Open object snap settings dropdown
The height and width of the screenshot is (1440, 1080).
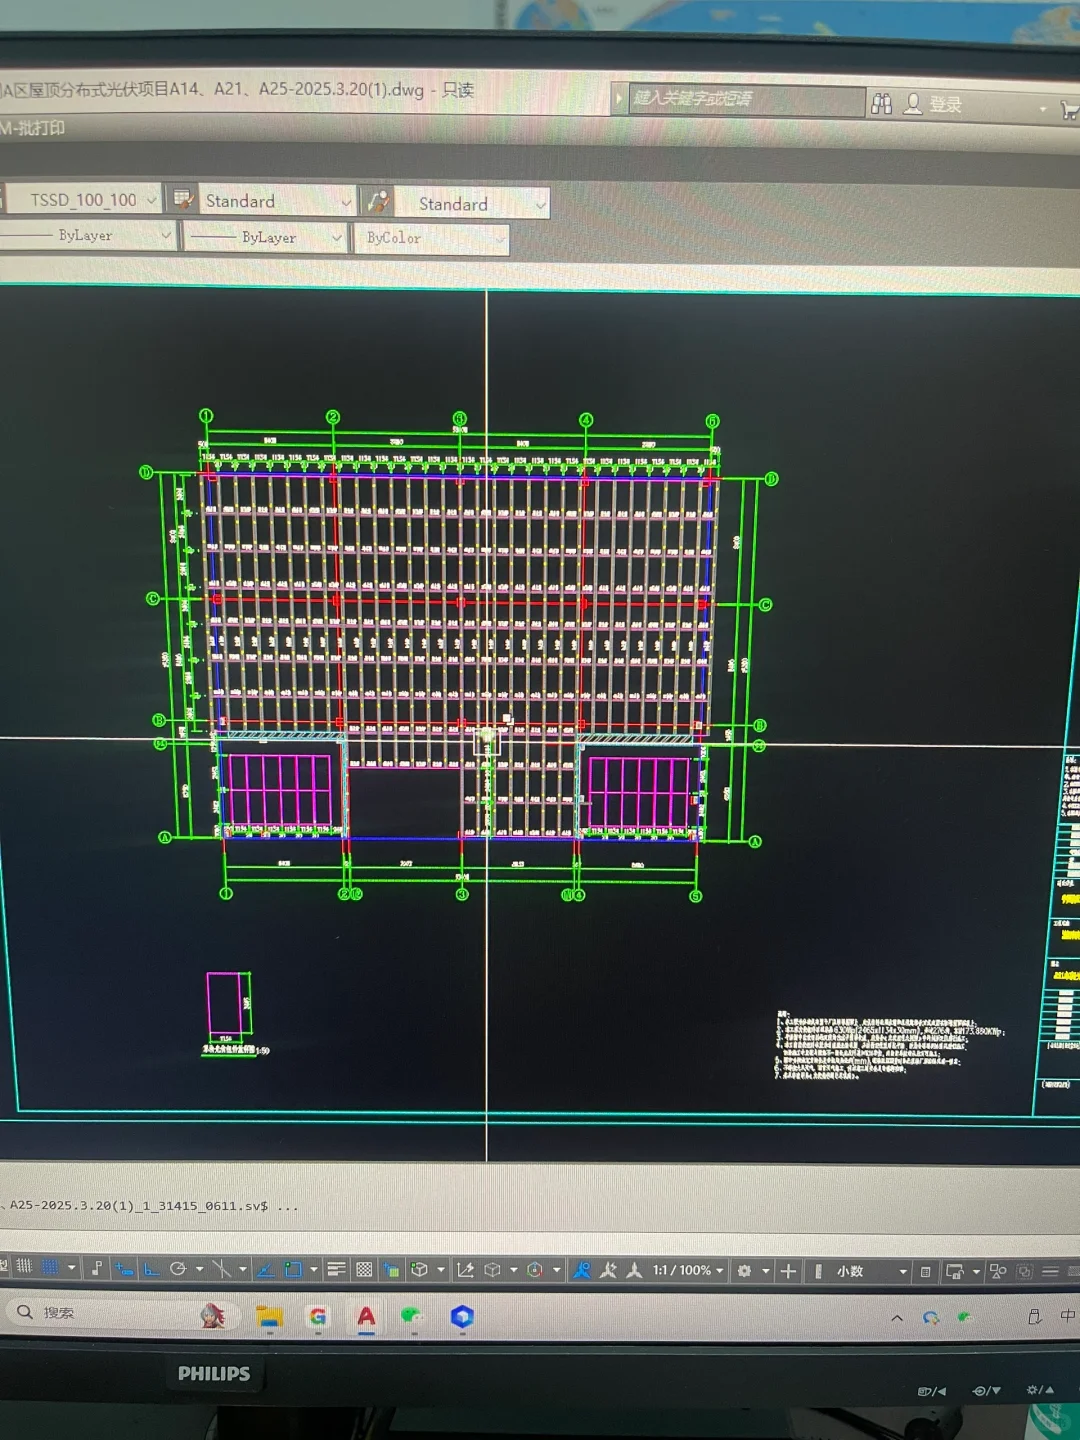[314, 1269]
